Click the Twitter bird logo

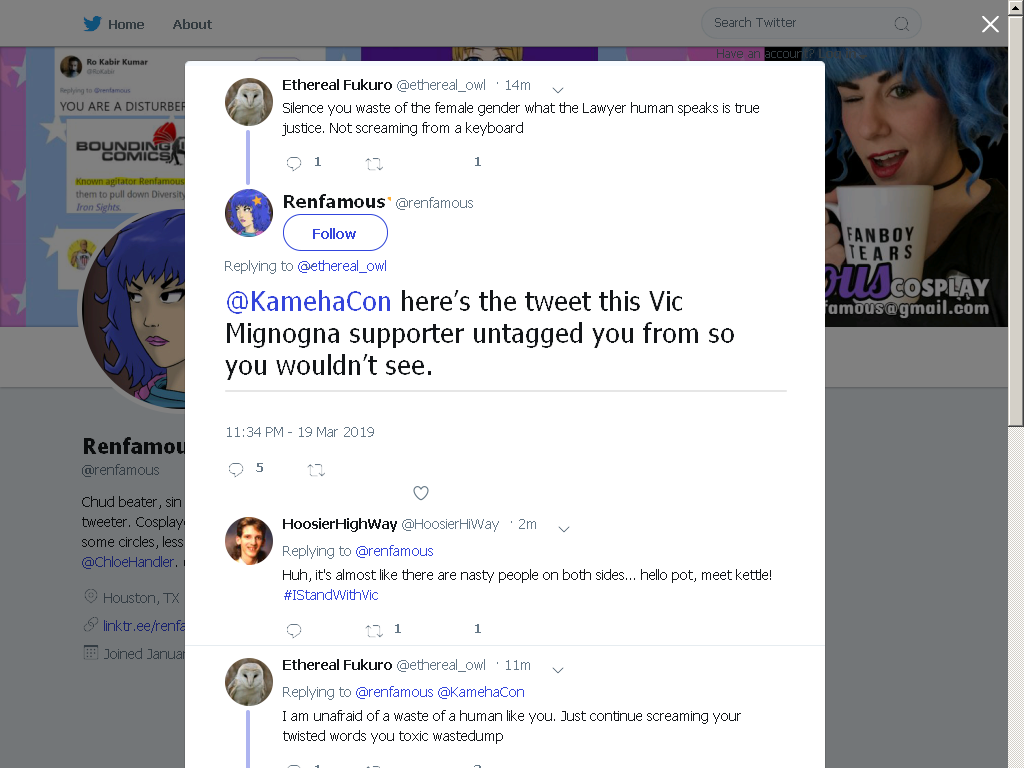[92, 24]
